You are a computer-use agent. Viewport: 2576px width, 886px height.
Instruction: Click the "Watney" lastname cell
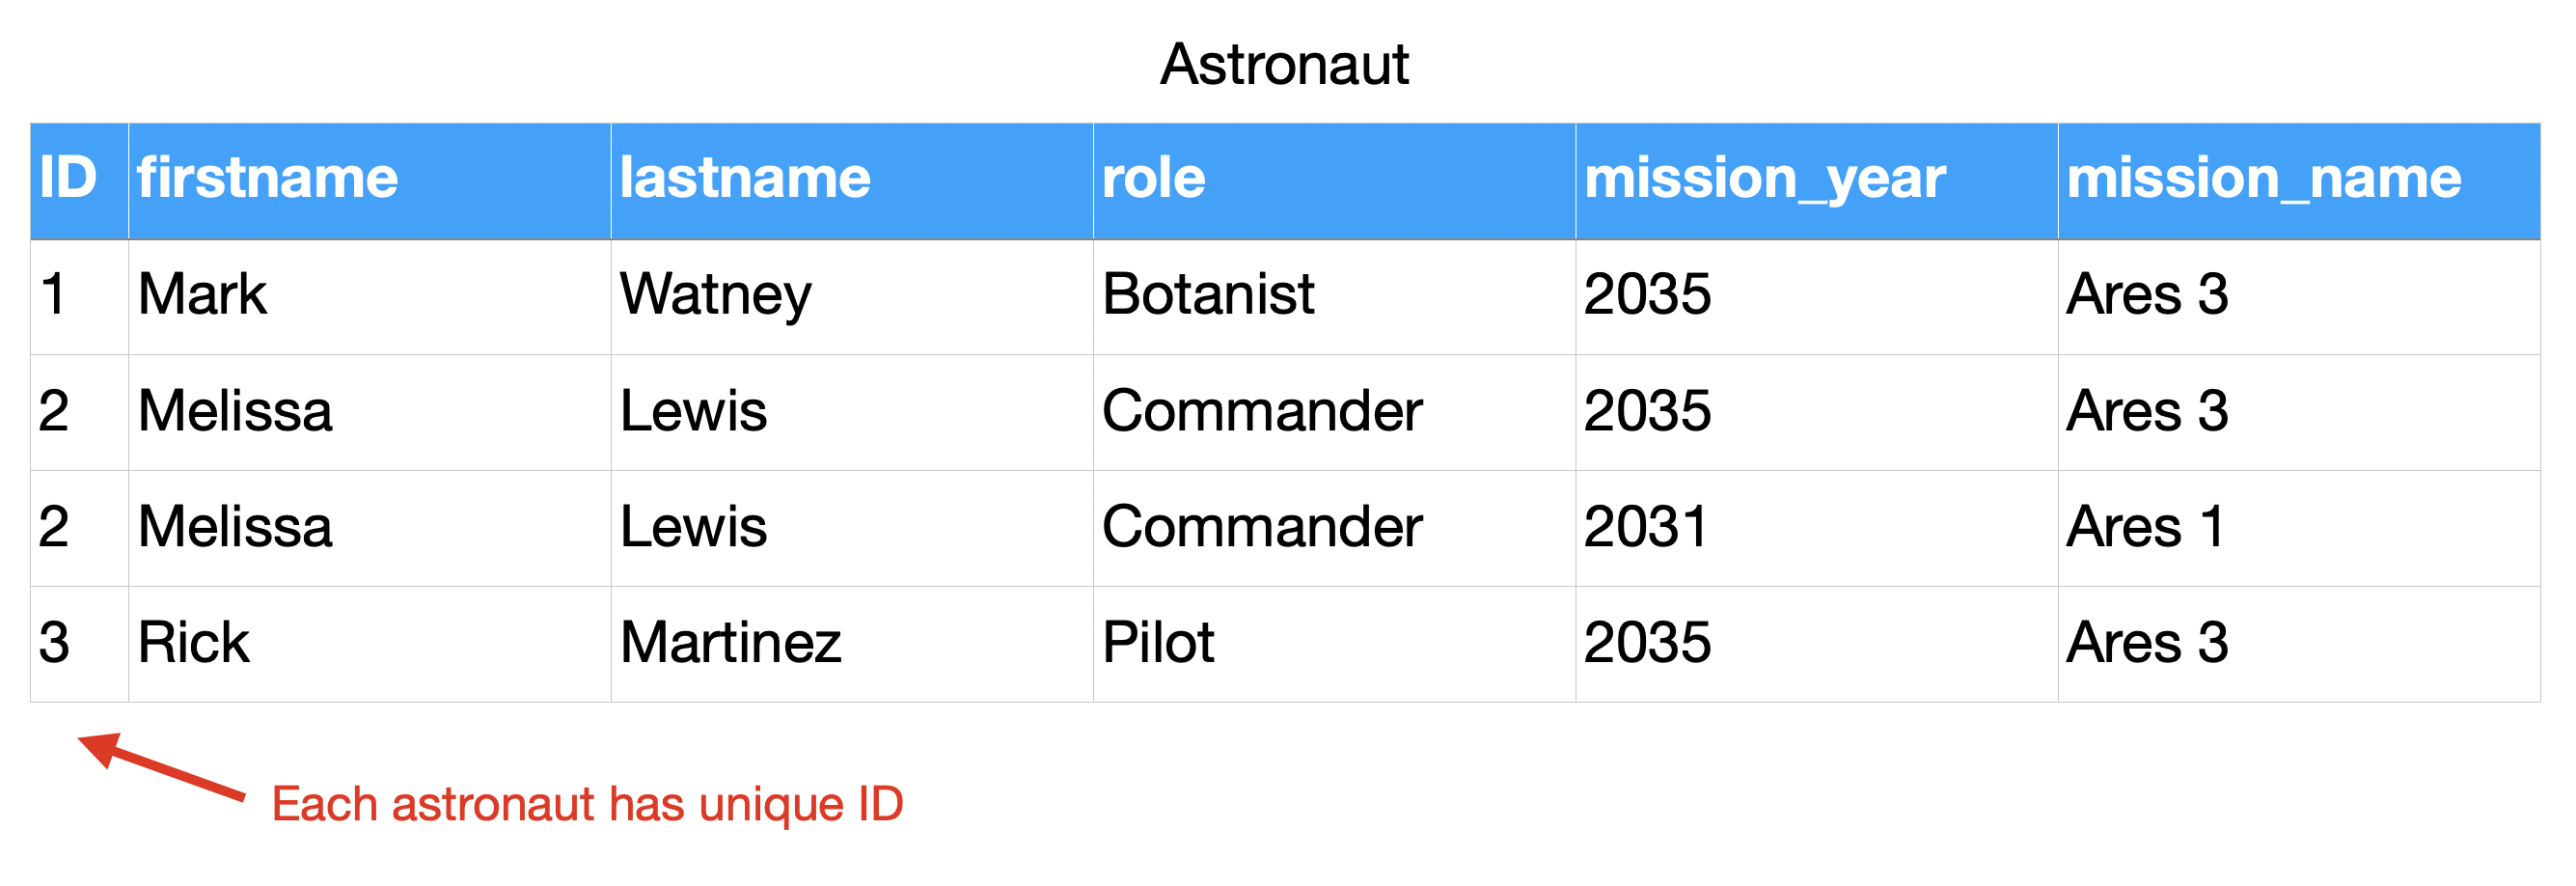[x=715, y=295]
